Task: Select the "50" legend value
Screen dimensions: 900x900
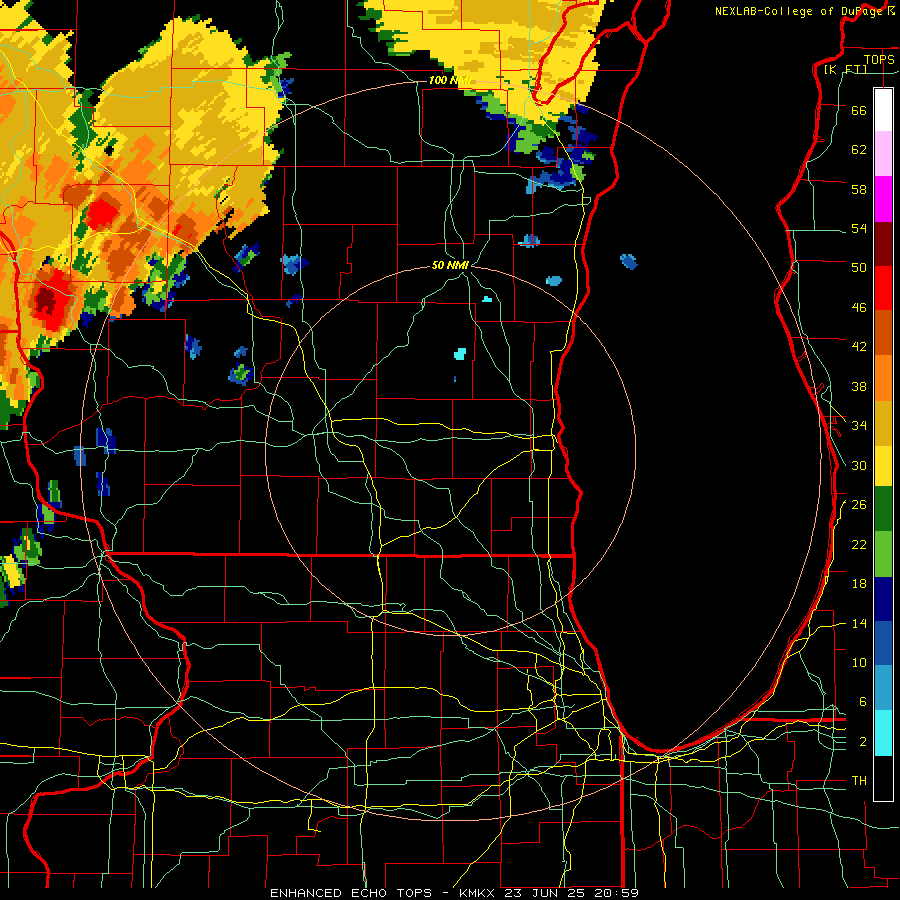Action: pos(859,267)
